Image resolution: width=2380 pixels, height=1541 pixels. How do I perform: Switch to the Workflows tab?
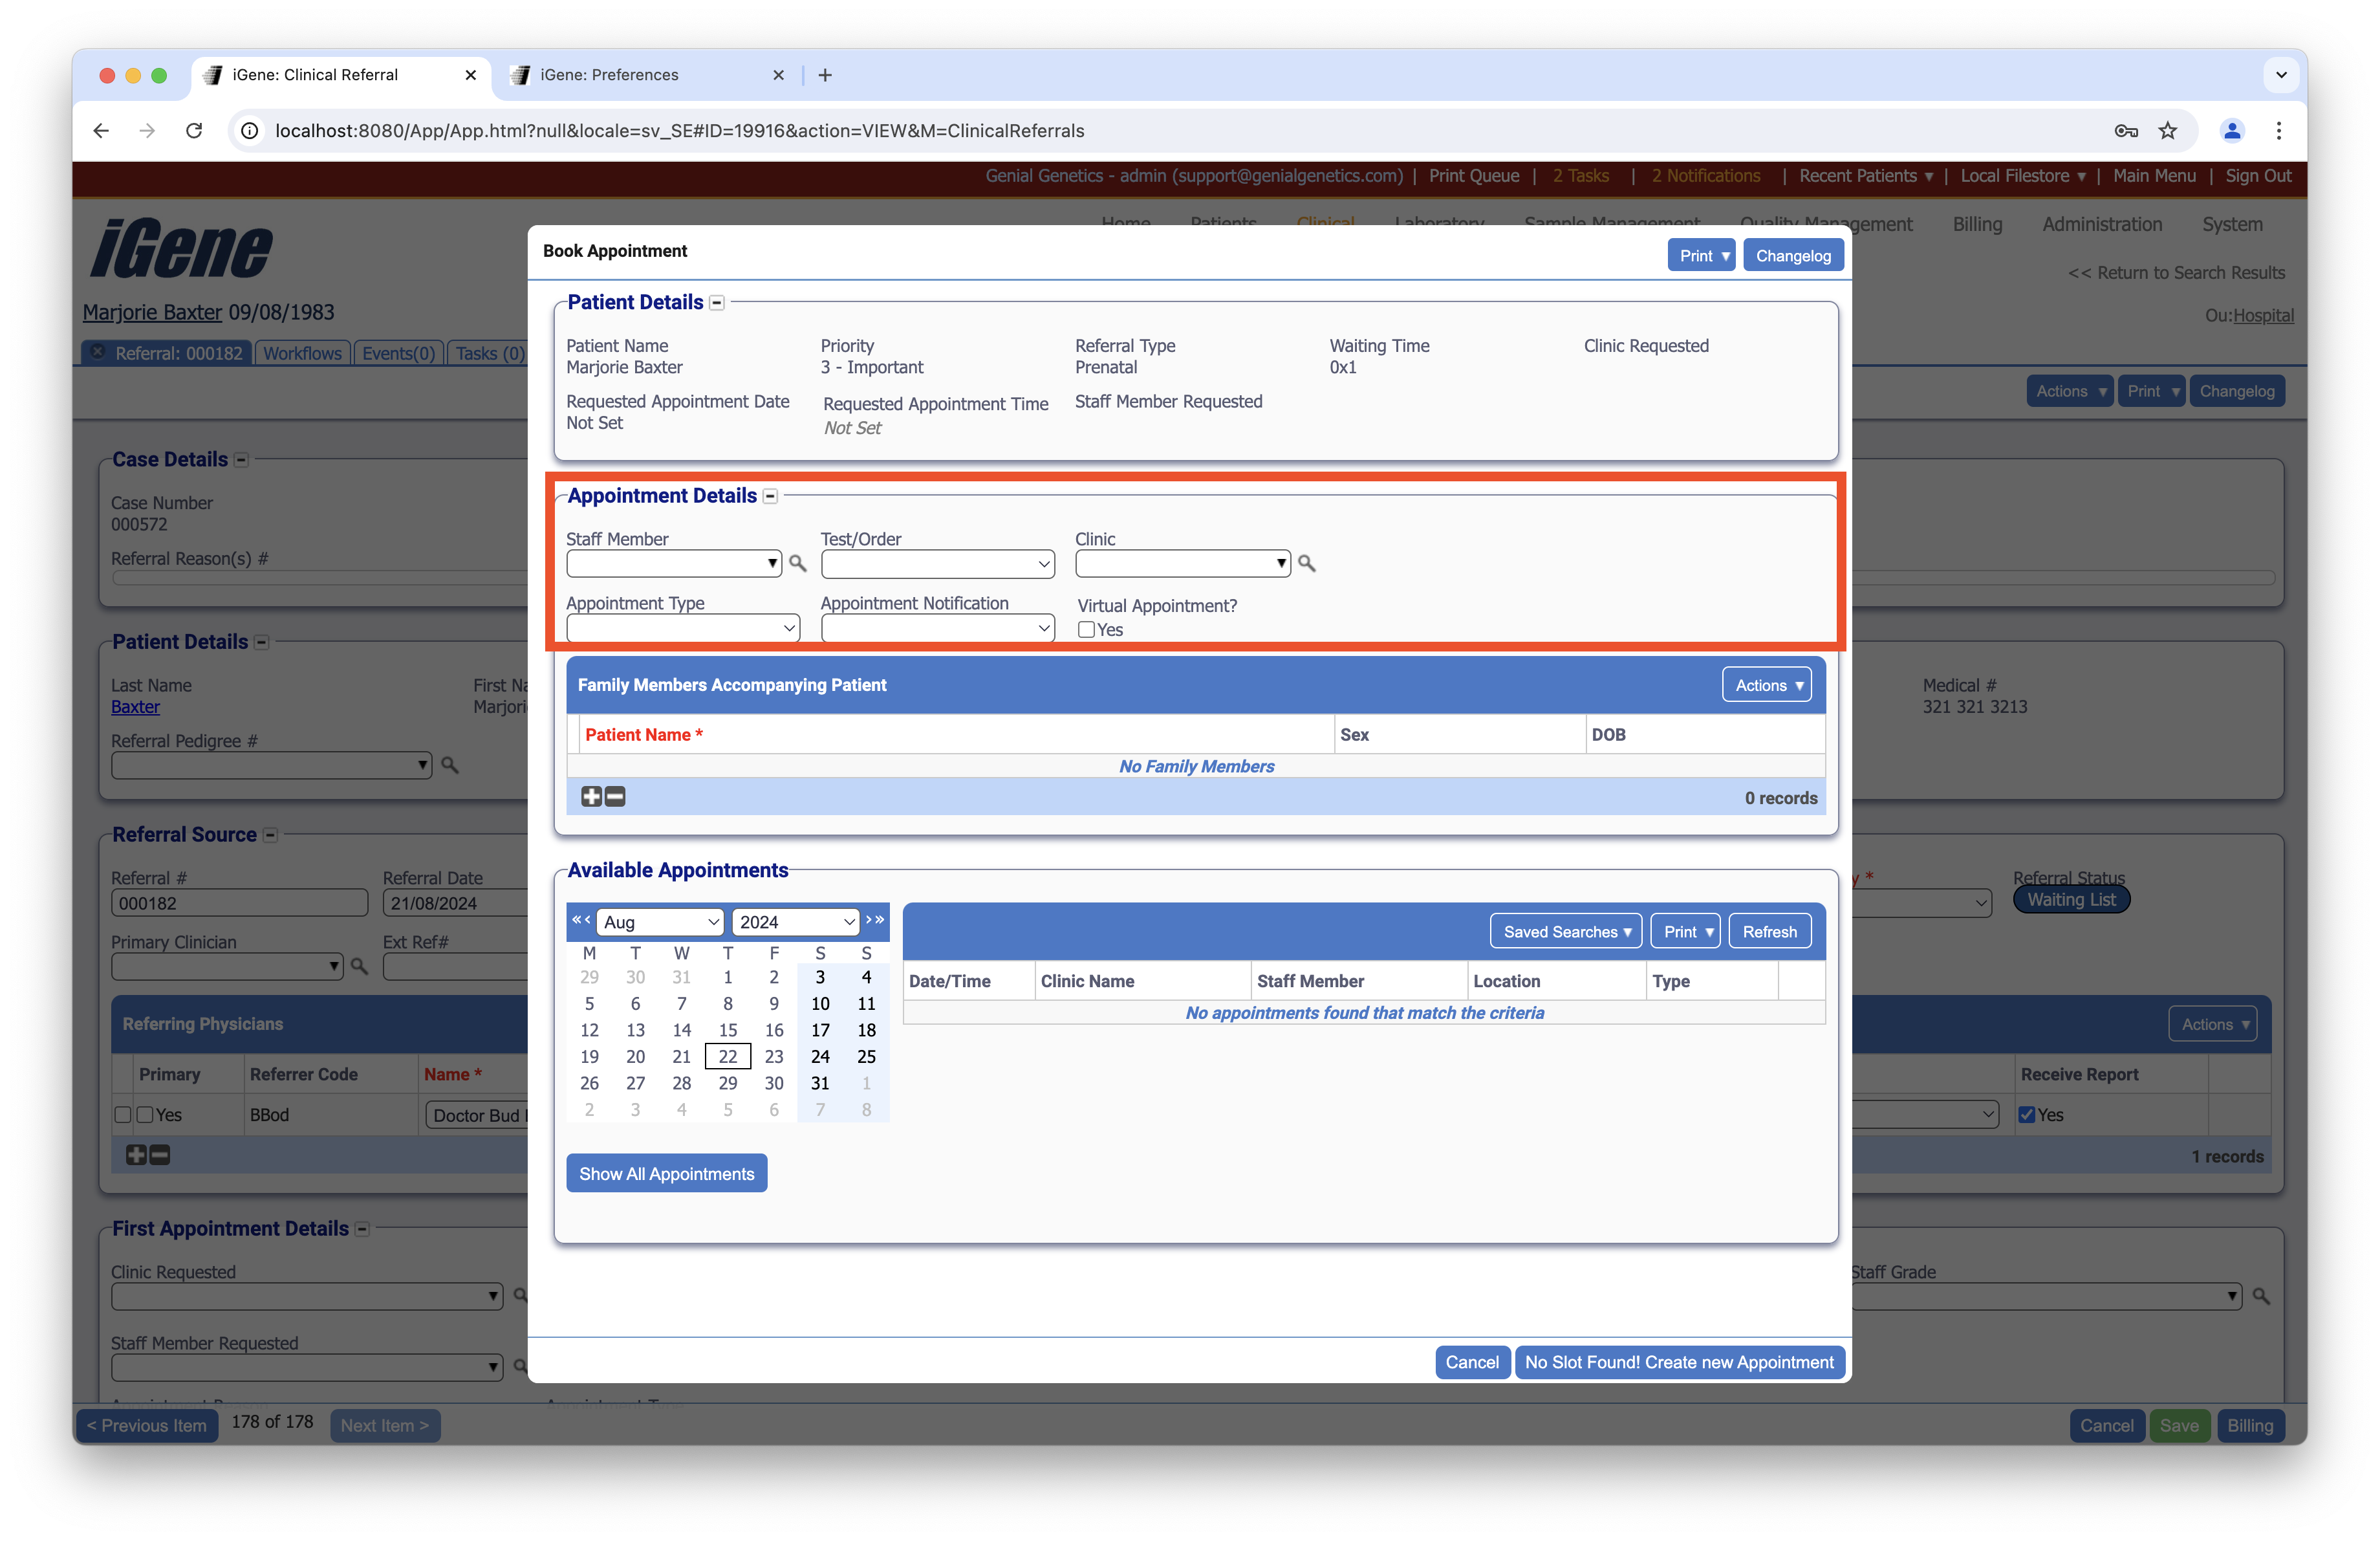[x=302, y=352]
